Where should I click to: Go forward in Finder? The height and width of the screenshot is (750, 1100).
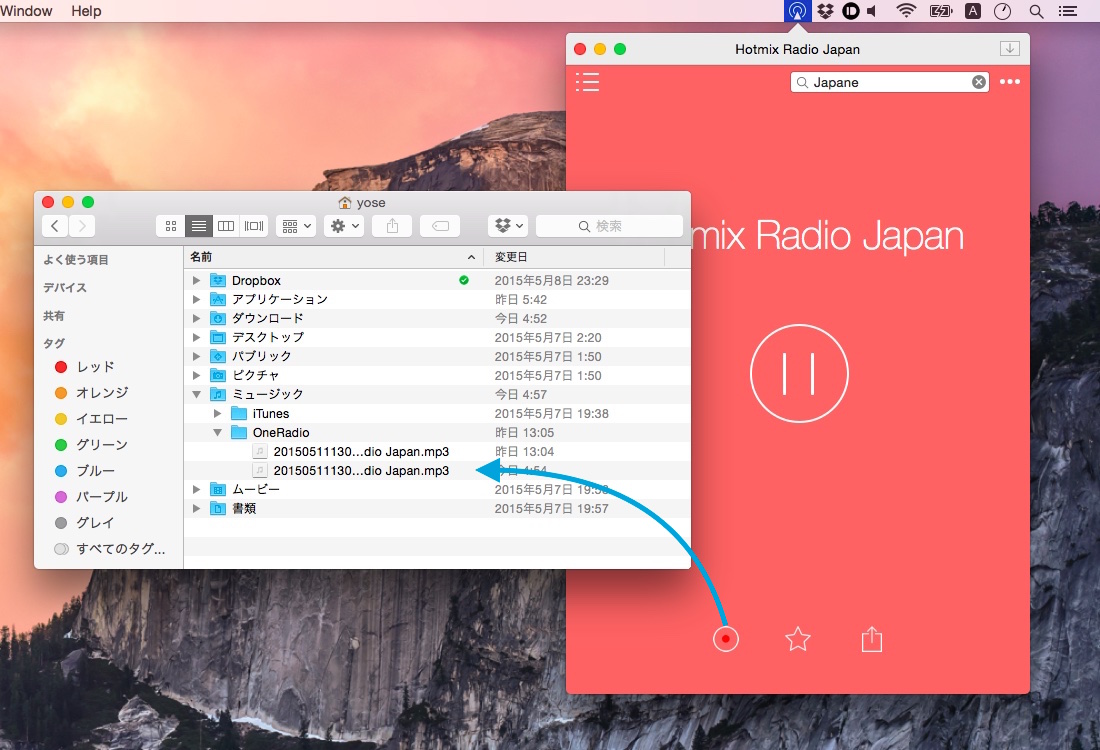[82, 226]
